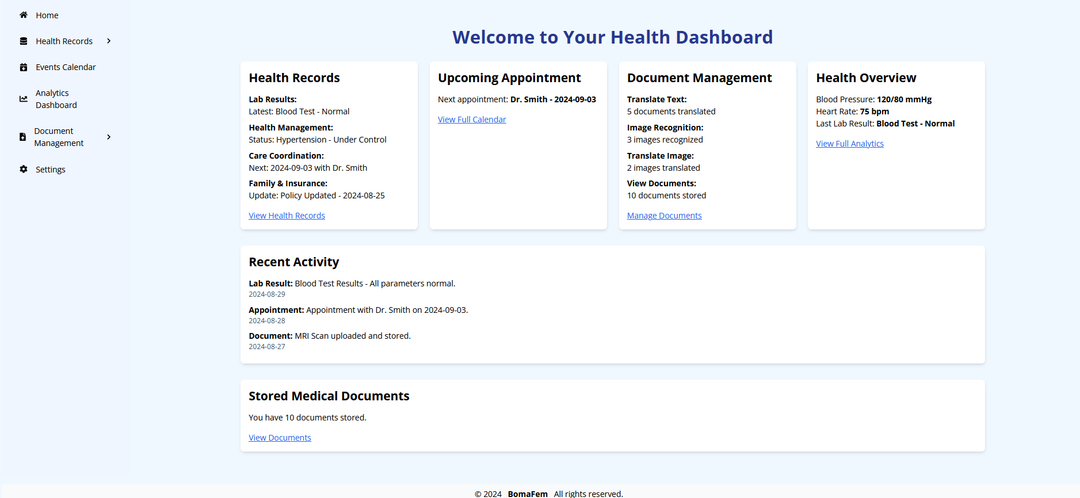The height and width of the screenshot is (498, 1080).
Task: Click the Health Overview card title
Action: [x=866, y=78]
